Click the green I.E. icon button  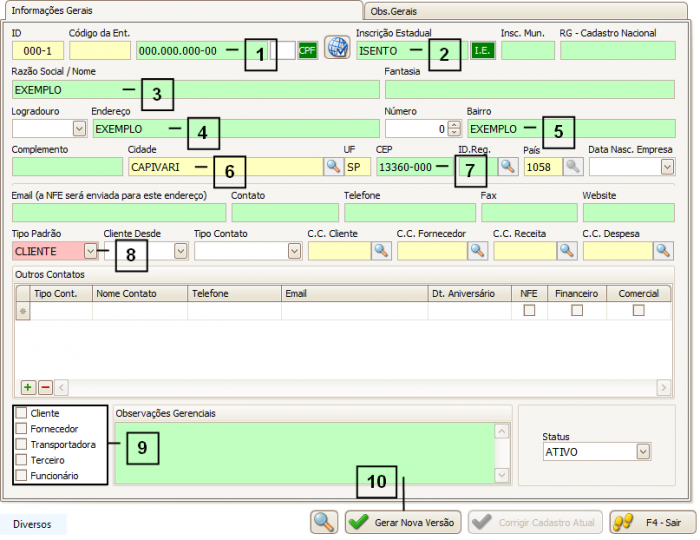(x=483, y=50)
